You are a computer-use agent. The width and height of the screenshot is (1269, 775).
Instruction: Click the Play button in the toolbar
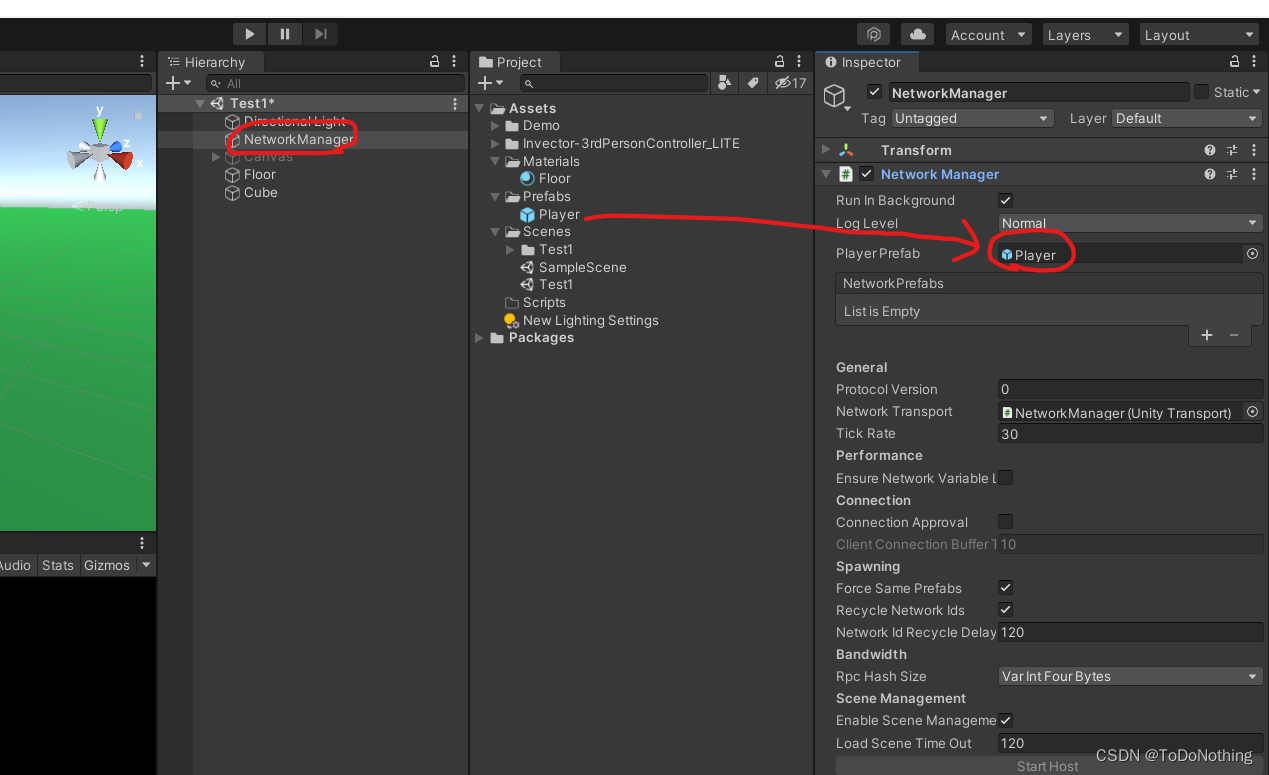coord(250,34)
